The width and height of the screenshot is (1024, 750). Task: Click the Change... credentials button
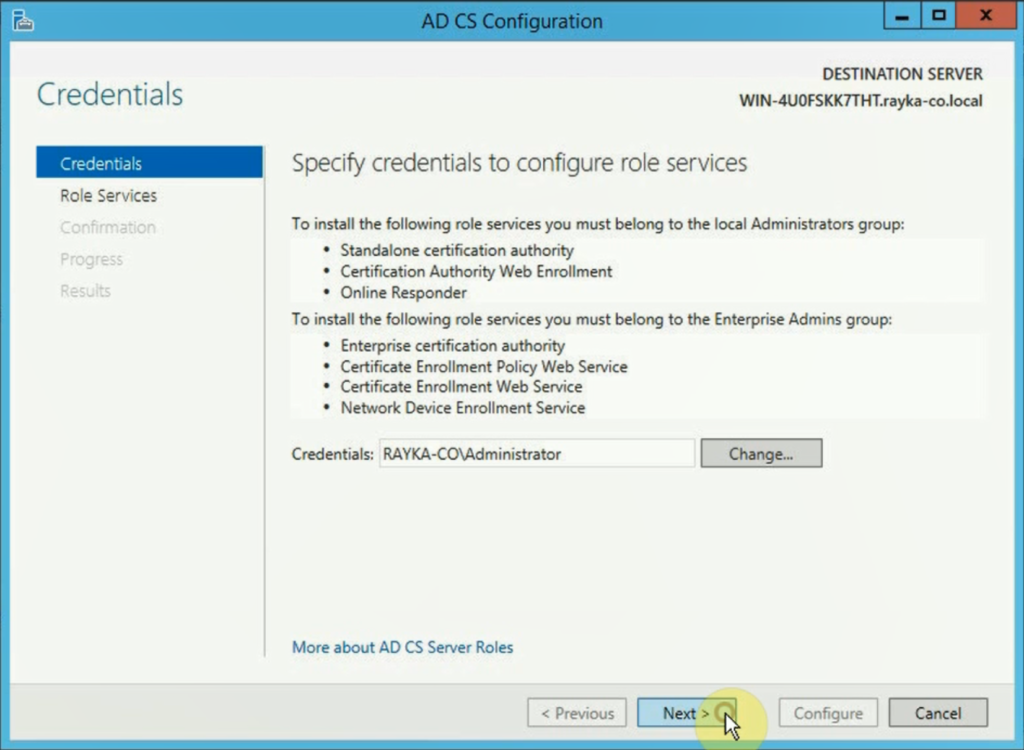tap(761, 453)
